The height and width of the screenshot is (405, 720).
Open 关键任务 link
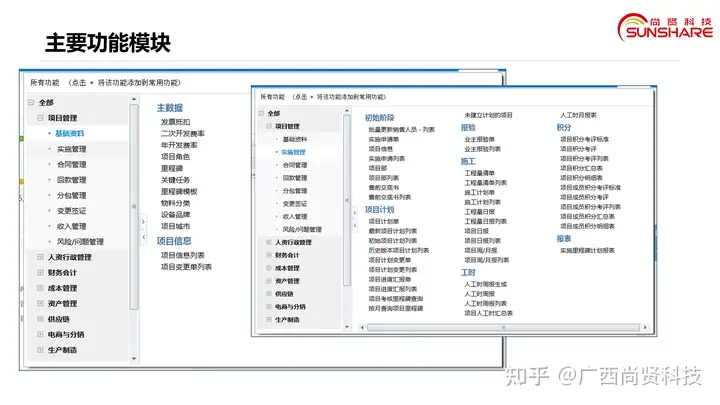pyautogui.click(x=175, y=180)
